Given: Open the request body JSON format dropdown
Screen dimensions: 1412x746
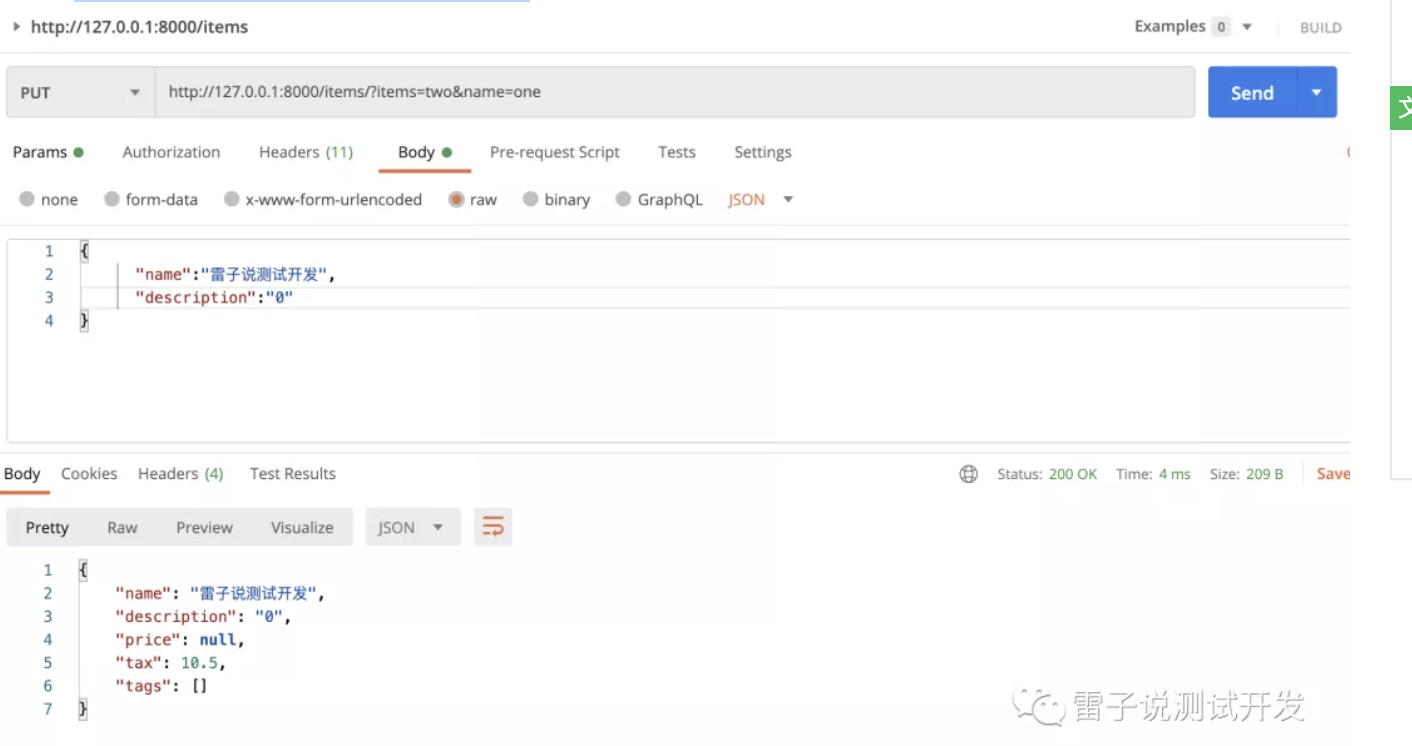Looking at the screenshot, I should [x=760, y=199].
